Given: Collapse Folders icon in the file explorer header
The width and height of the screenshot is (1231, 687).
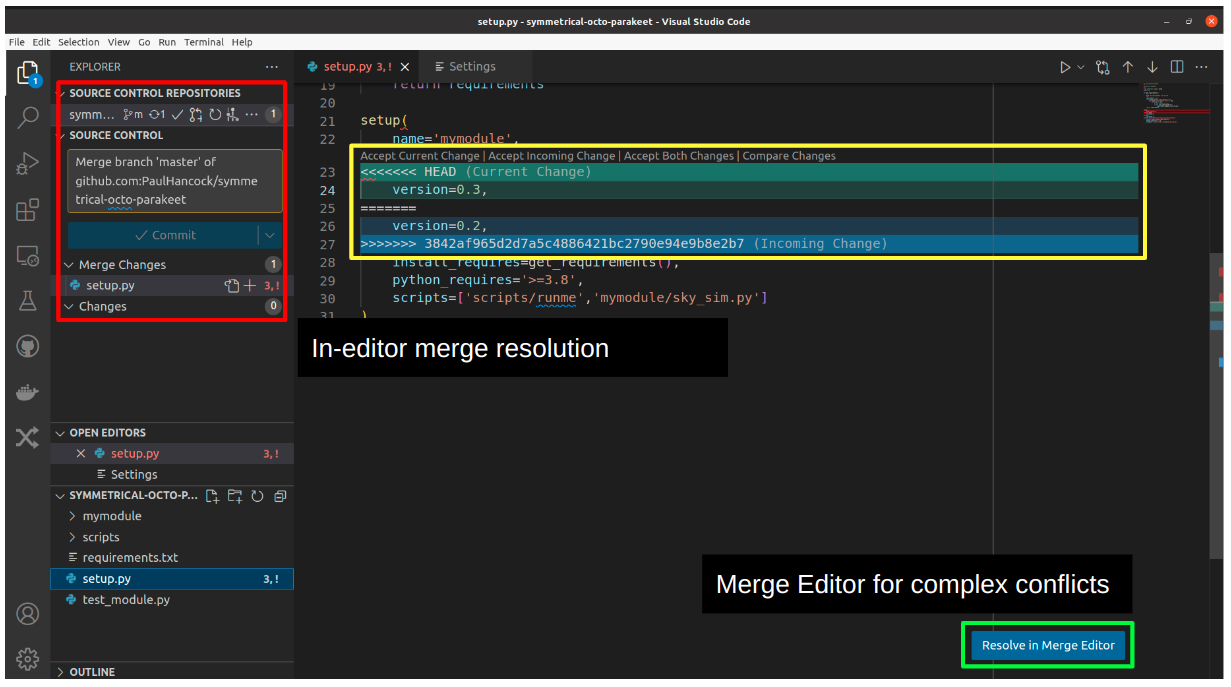Looking at the screenshot, I should 279,495.
